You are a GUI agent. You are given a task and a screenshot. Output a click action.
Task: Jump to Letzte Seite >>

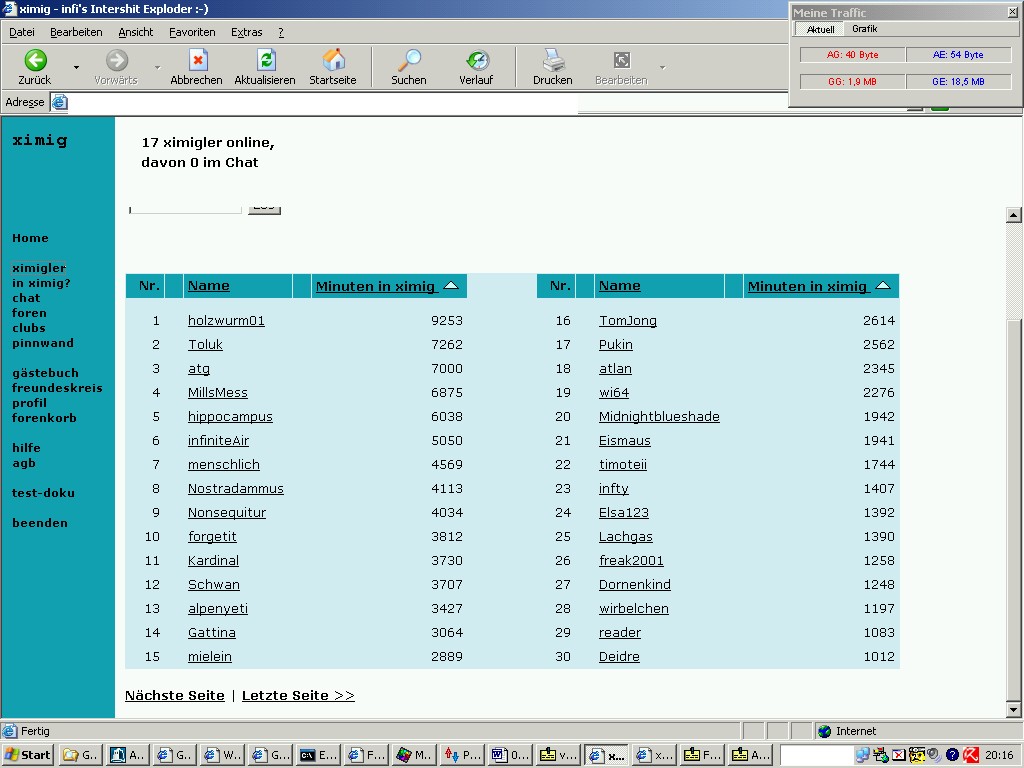pyautogui.click(x=298, y=696)
